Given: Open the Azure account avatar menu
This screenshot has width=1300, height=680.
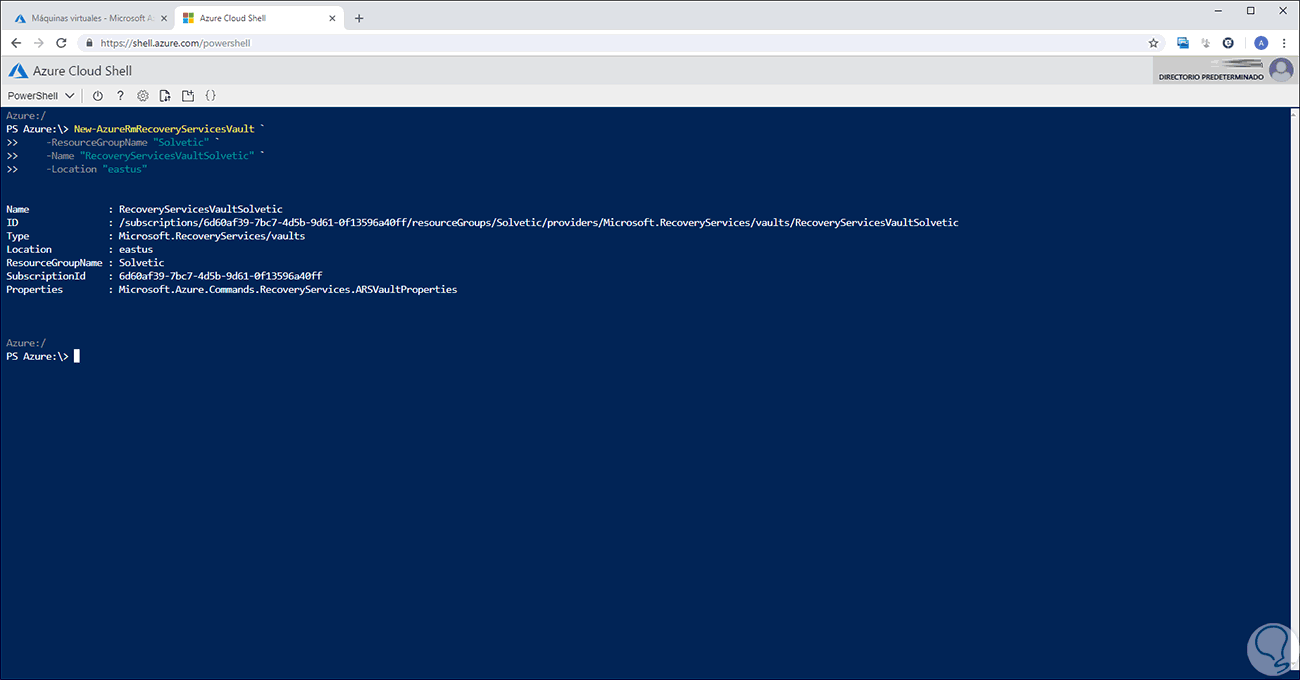Looking at the screenshot, I should click(x=1280, y=70).
